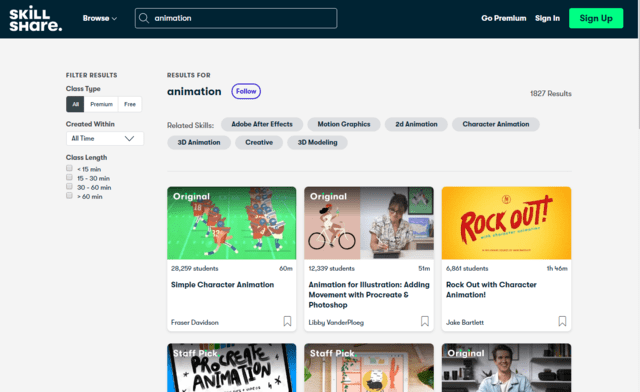Expand the Created Within All Time dropdown
Viewport: 640px width, 392px height.
click(x=105, y=138)
